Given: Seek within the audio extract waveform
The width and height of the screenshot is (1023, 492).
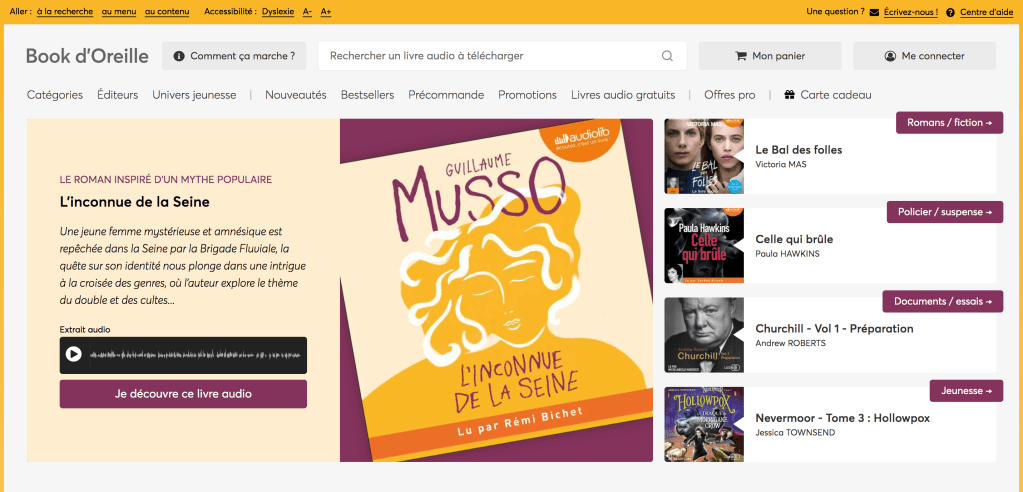Looking at the screenshot, I should (x=195, y=355).
